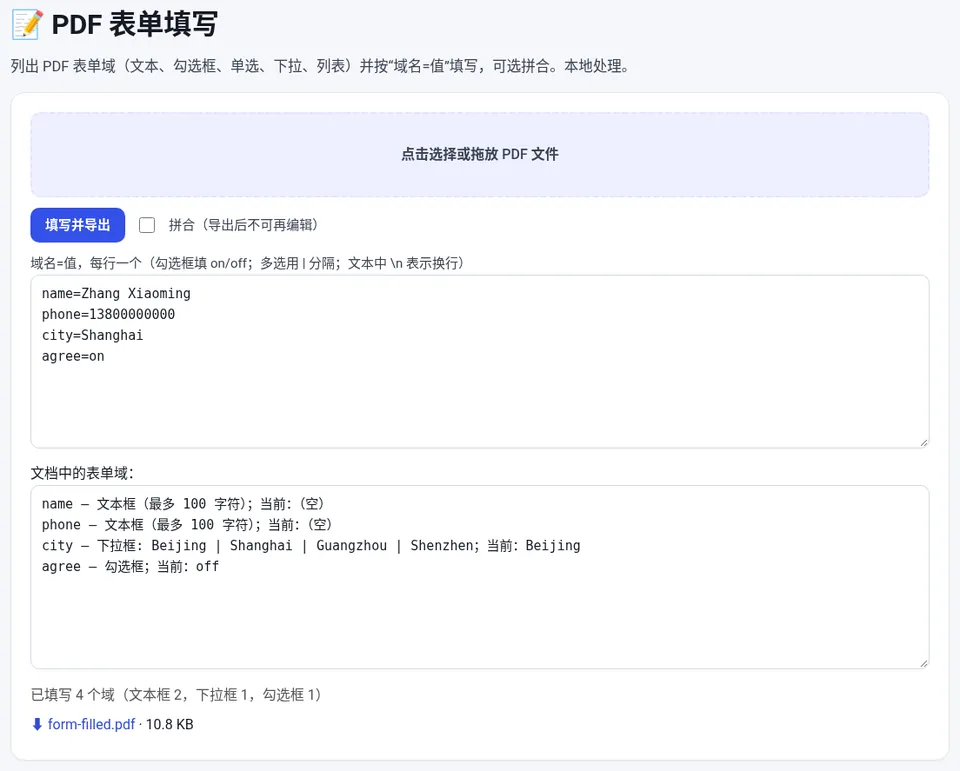This screenshot has width=960, height=771.
Task: Click the download arrow icon
Action: pos(37,724)
